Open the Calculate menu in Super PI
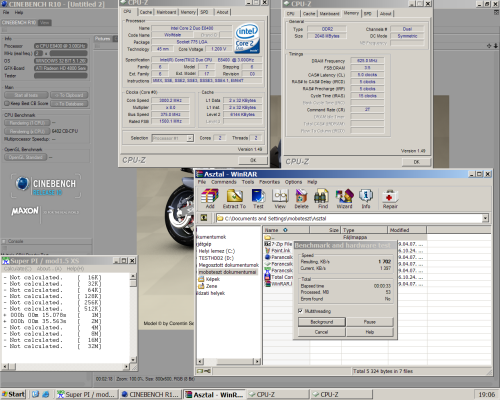 point(17,269)
